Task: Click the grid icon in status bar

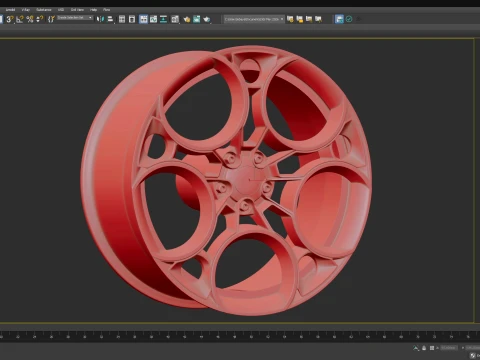Action: pos(432,348)
